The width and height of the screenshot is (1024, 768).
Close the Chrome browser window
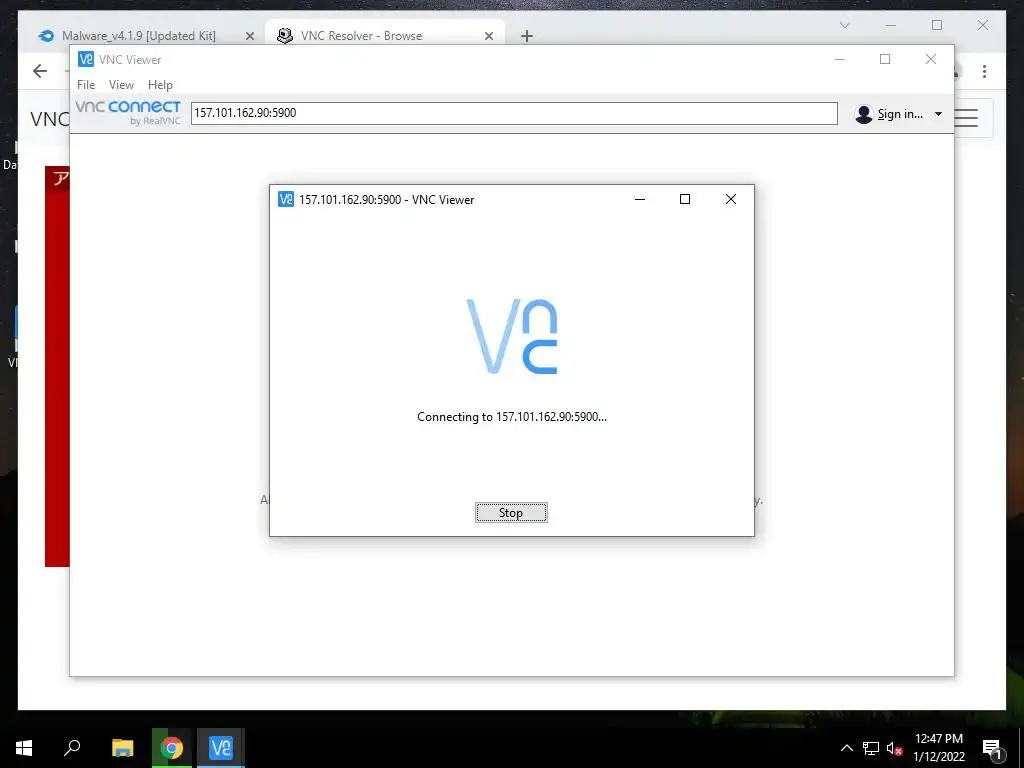[983, 25]
